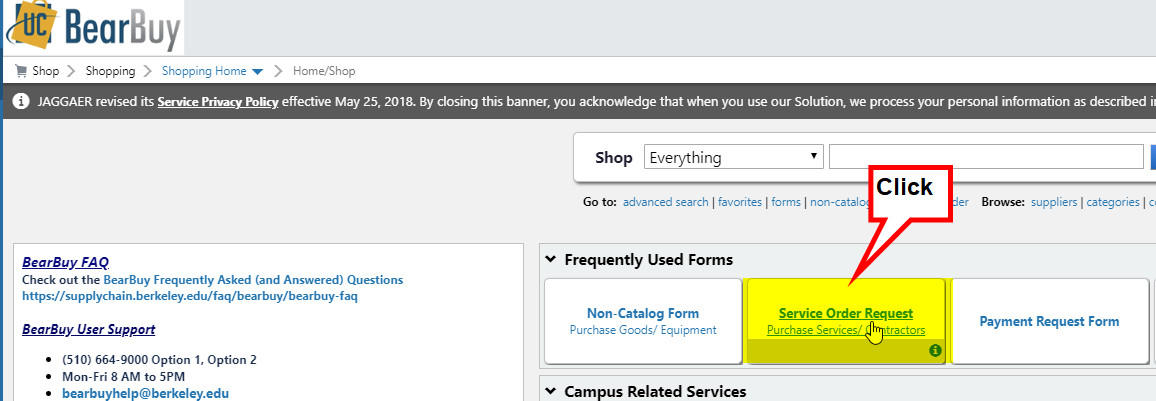Click green info icon on Service Order card

point(935,351)
